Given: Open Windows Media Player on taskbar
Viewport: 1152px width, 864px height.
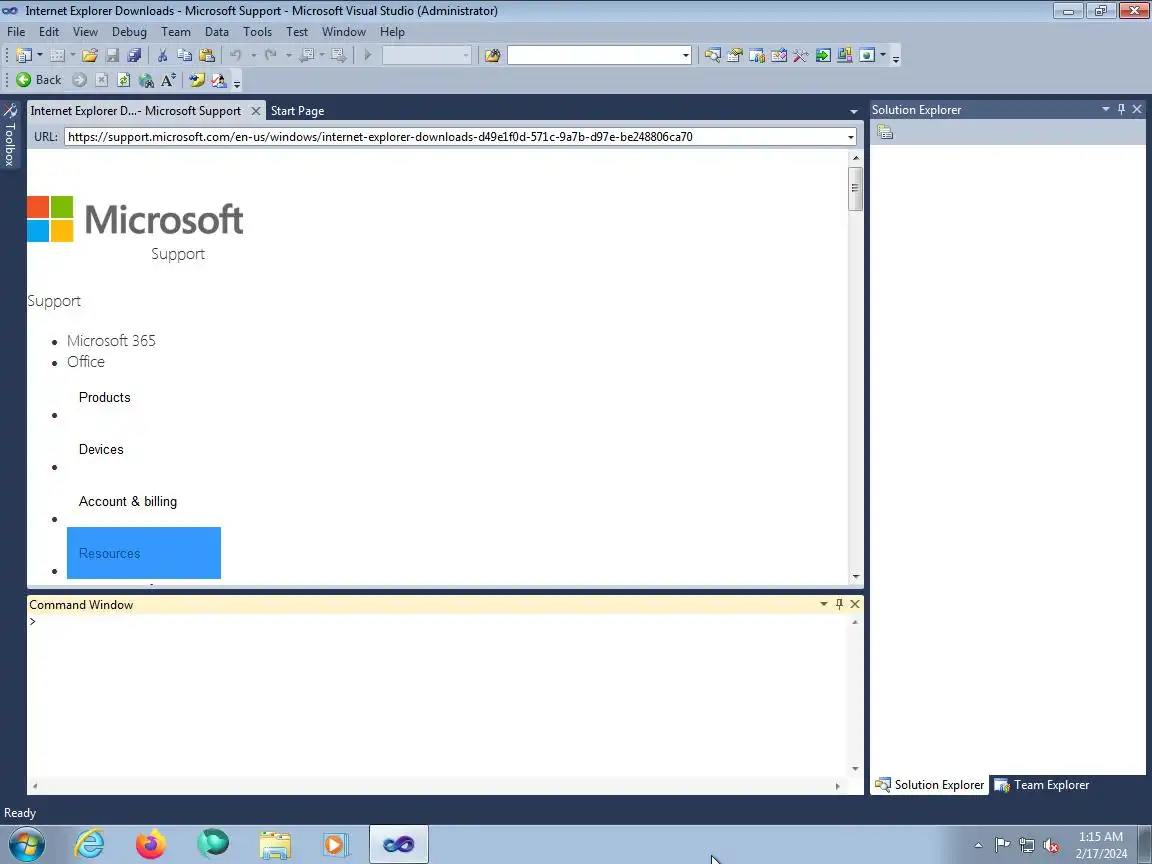Looking at the screenshot, I should click(x=334, y=843).
